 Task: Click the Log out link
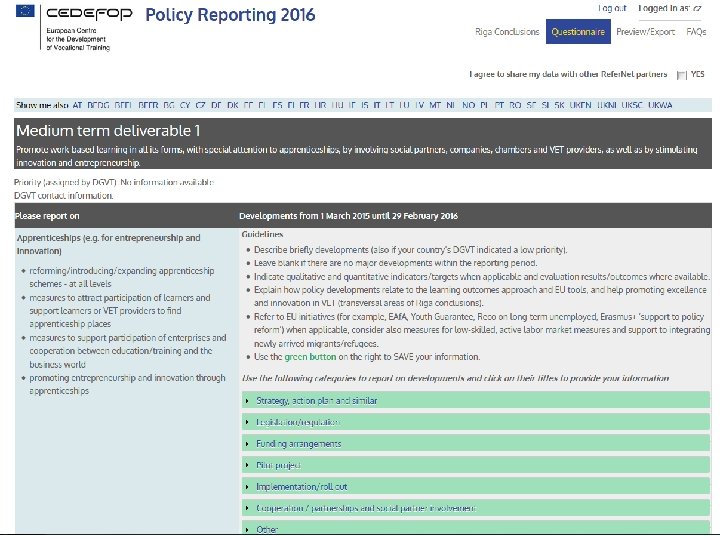coord(612,8)
